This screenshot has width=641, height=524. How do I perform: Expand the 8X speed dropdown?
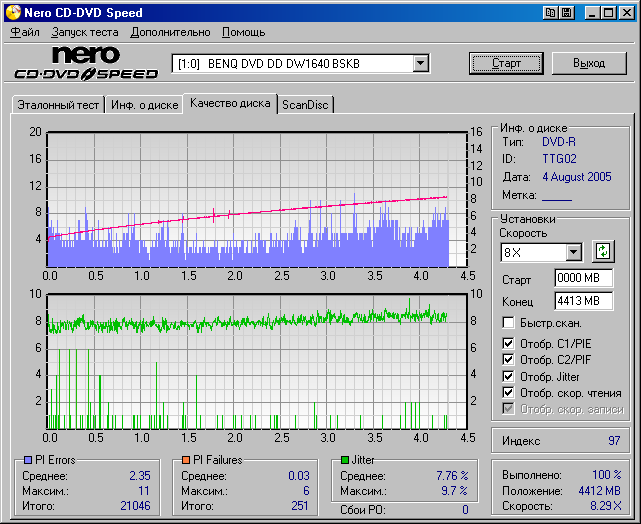click(x=573, y=253)
